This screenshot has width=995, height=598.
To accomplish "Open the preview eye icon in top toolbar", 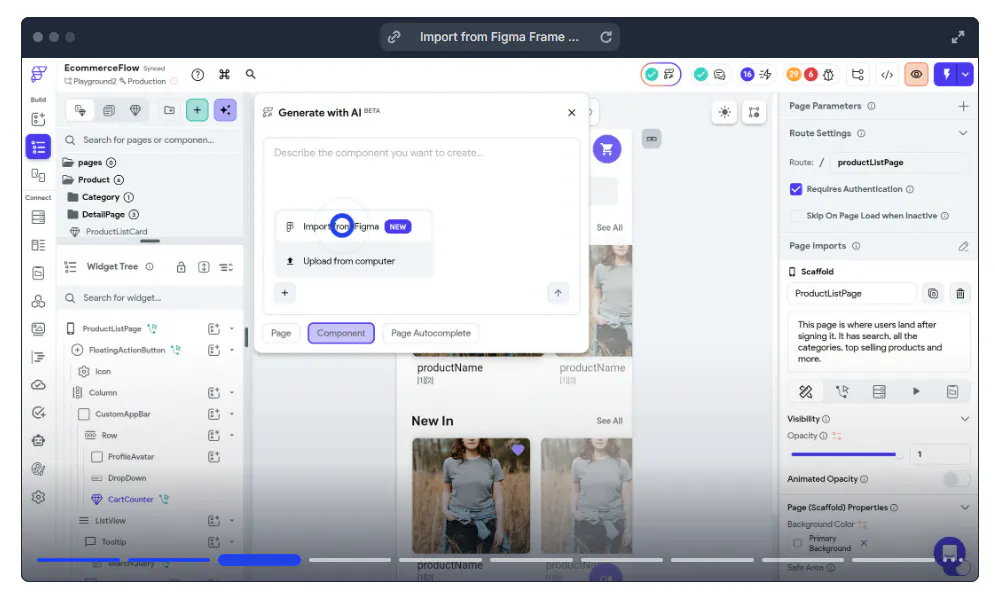I will [916, 74].
